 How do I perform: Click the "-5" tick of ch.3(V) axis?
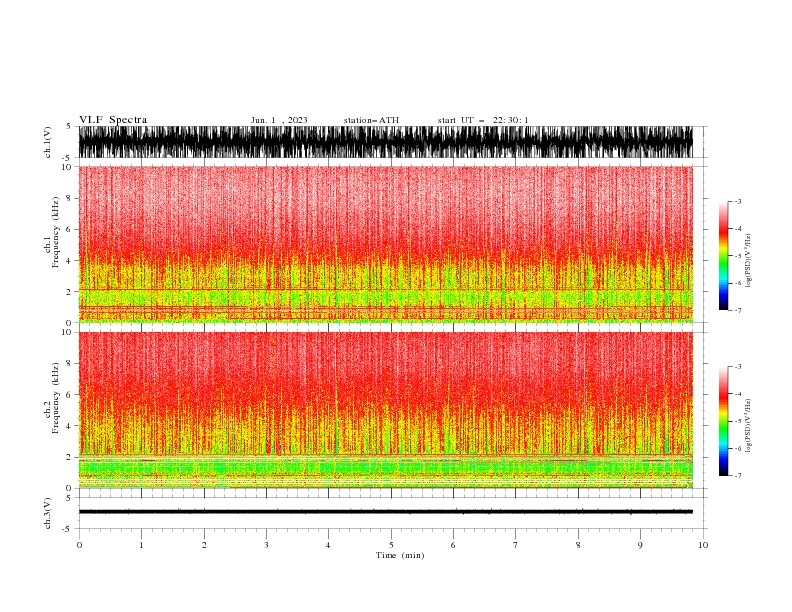(x=67, y=529)
